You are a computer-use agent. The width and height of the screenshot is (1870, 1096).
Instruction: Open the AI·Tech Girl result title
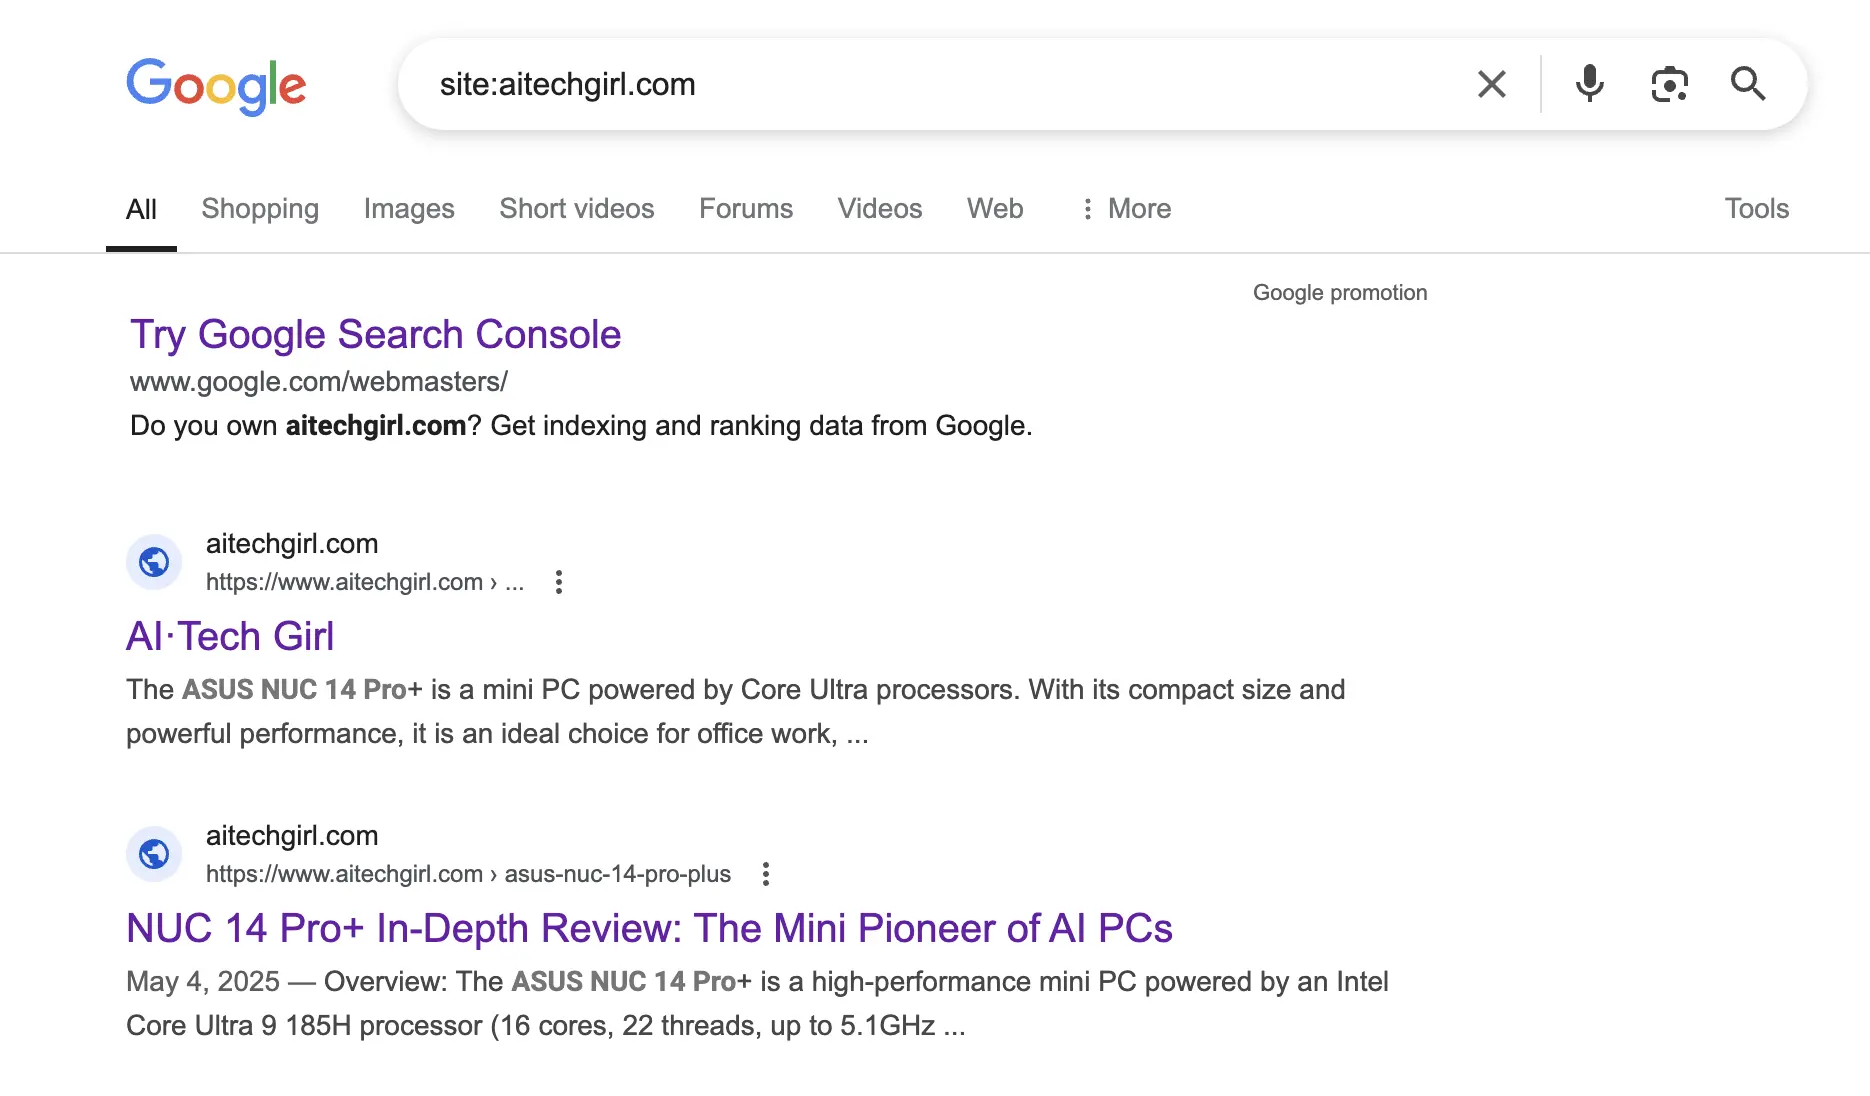[x=230, y=637]
